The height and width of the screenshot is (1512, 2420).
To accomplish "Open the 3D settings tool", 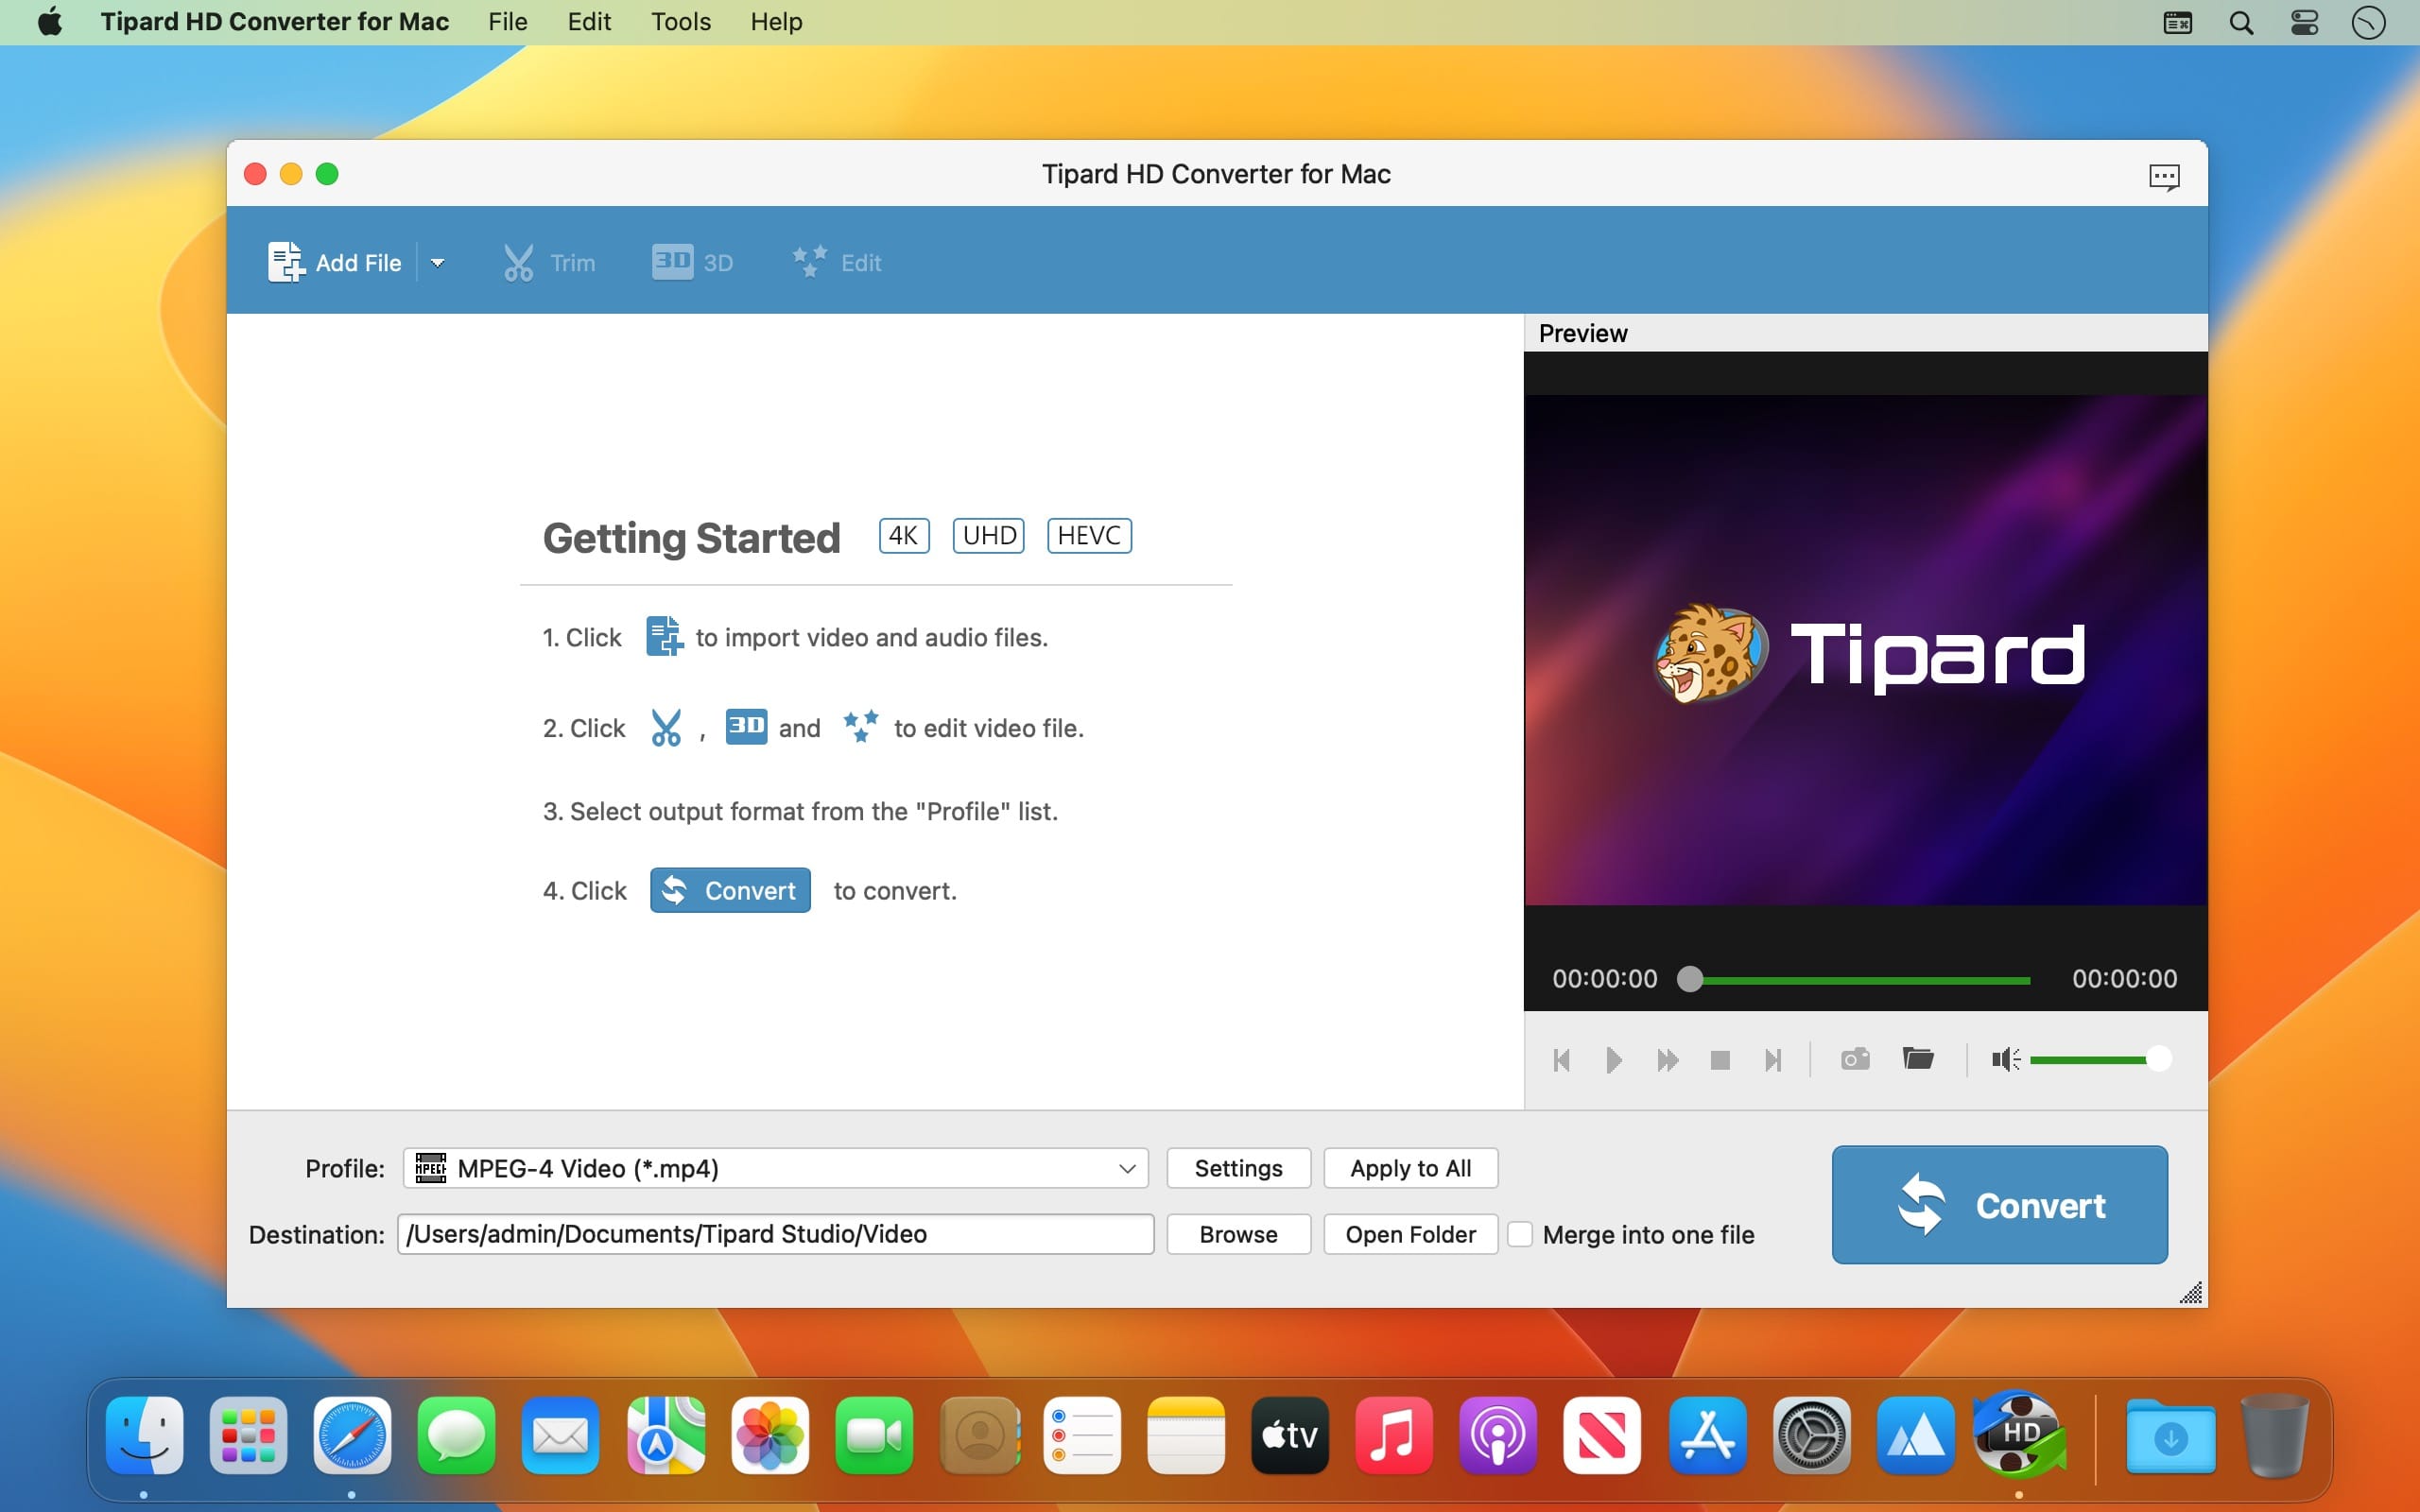I will tap(692, 262).
